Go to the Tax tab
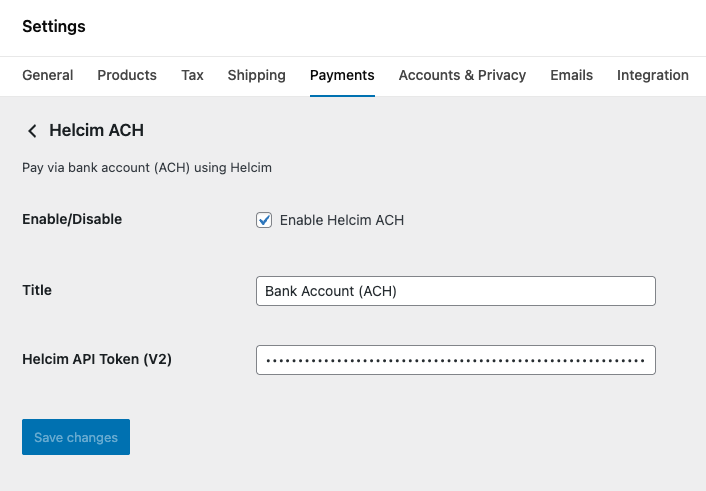This screenshot has height=491, width=706. (192, 75)
